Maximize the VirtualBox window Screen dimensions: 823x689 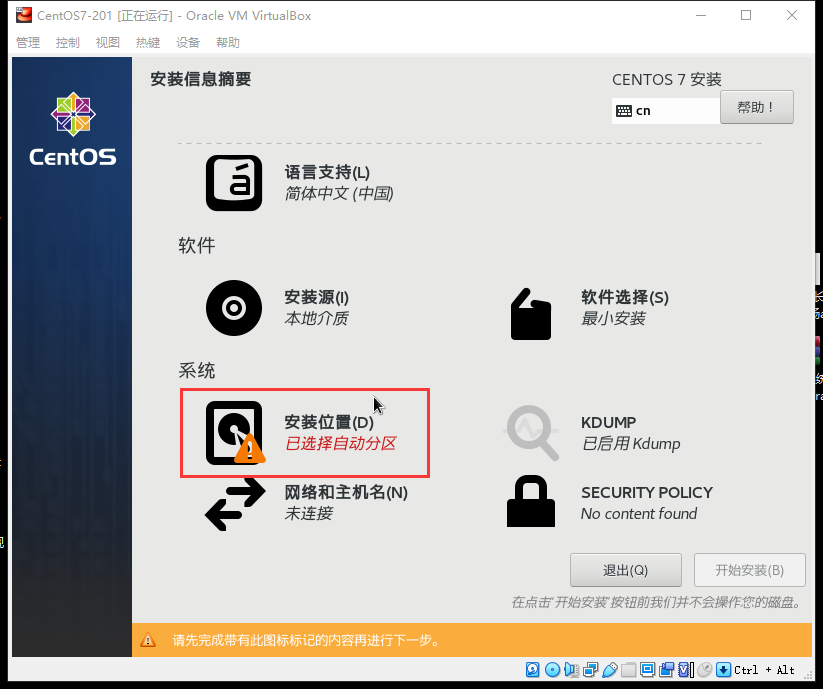(746, 15)
